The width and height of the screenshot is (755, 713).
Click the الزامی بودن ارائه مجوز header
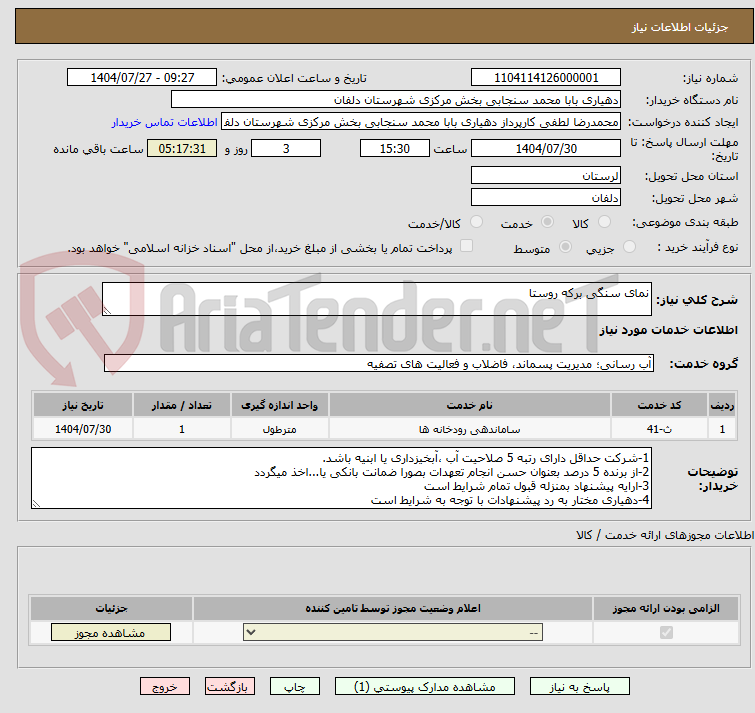click(666, 608)
